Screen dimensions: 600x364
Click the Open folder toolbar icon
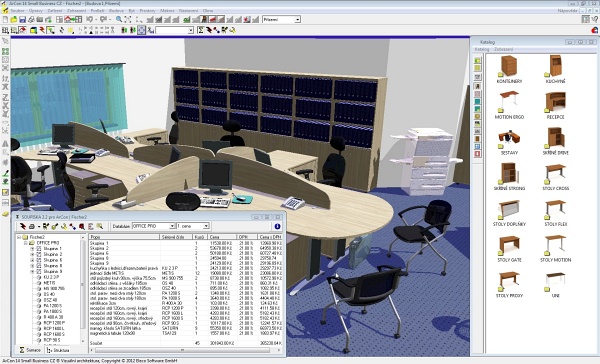click(14, 19)
